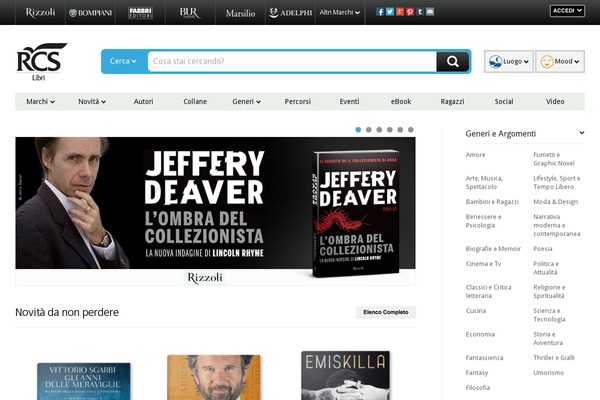Select the third carousel slide dot
The height and width of the screenshot is (400, 600).
(379, 130)
